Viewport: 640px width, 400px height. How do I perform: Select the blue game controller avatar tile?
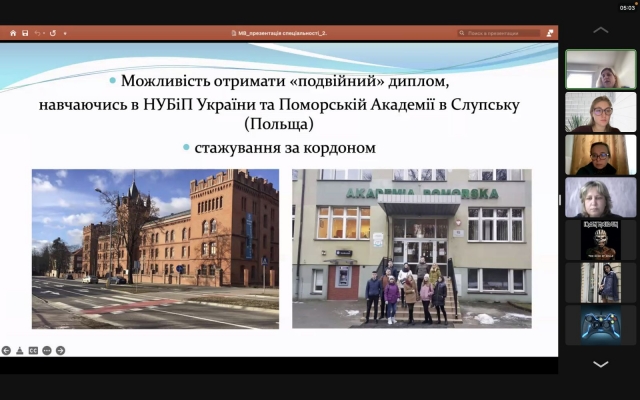[600, 325]
